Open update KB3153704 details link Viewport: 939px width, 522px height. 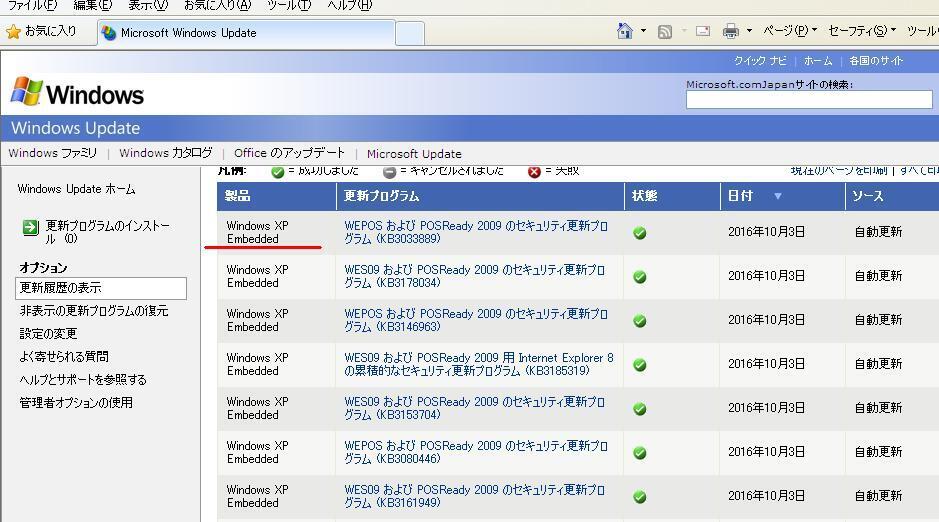(x=474, y=408)
